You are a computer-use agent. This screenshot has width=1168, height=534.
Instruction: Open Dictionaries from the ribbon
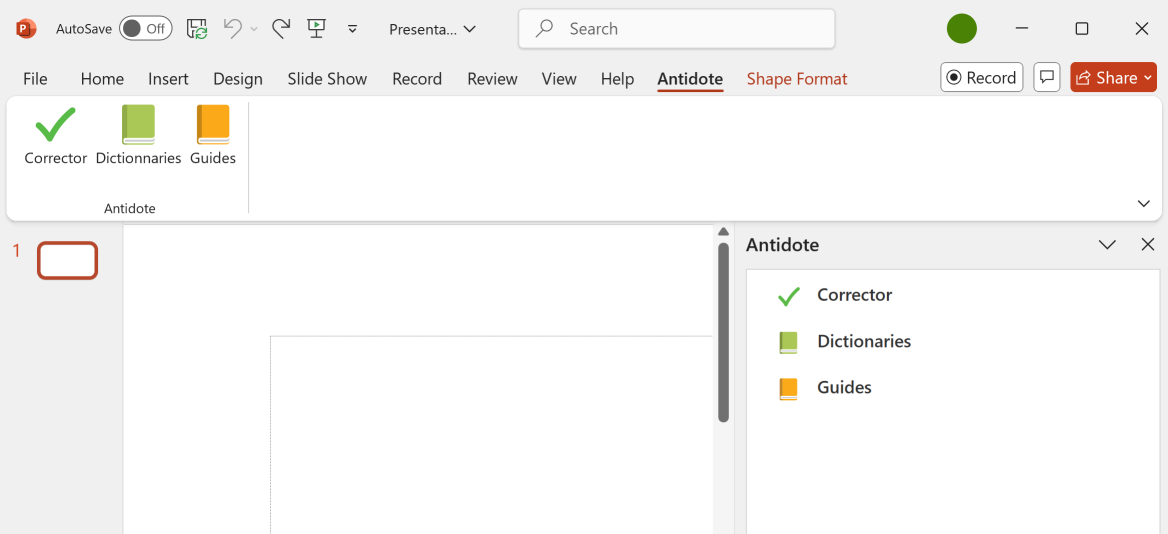point(138,126)
